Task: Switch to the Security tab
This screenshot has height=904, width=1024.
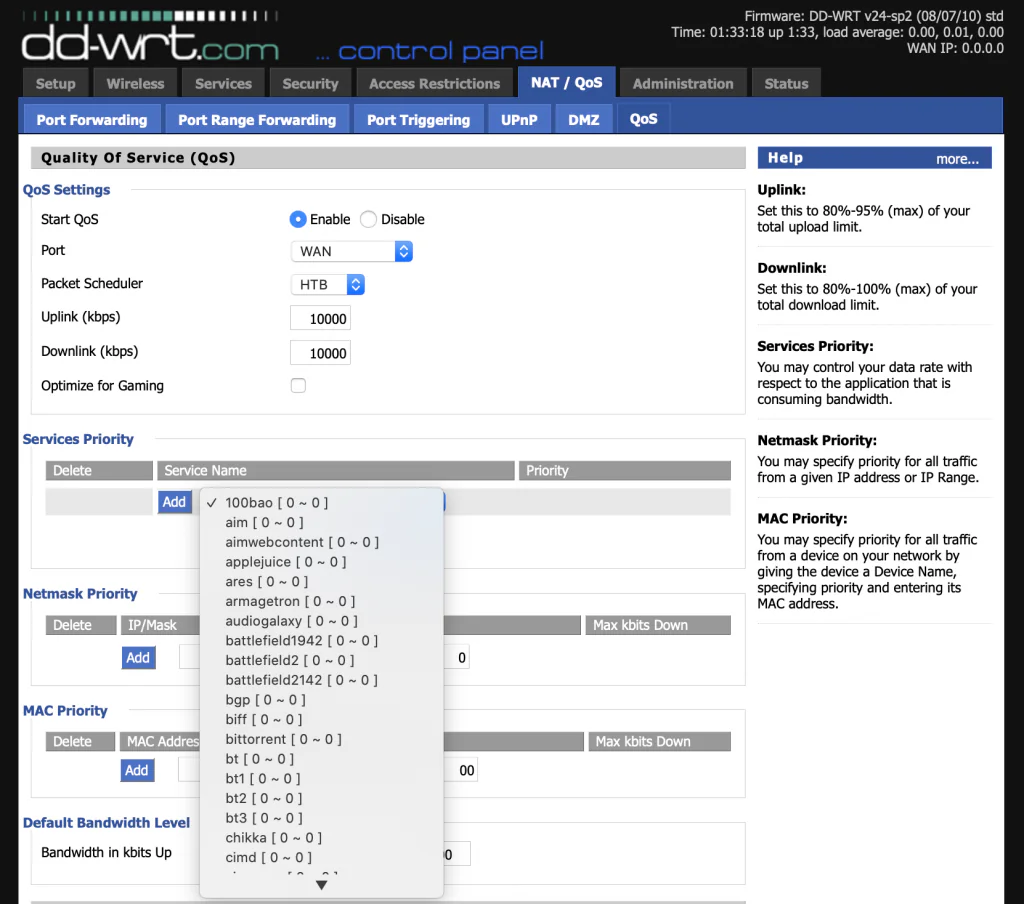Action: click(310, 84)
